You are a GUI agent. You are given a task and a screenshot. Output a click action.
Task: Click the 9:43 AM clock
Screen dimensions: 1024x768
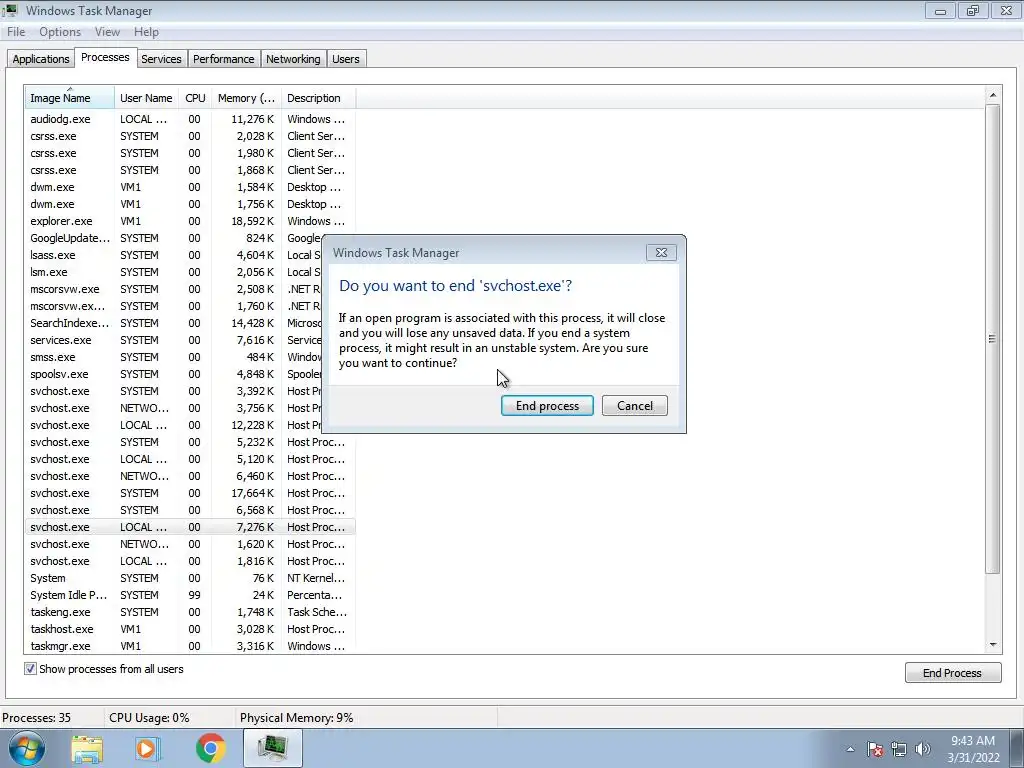973,741
